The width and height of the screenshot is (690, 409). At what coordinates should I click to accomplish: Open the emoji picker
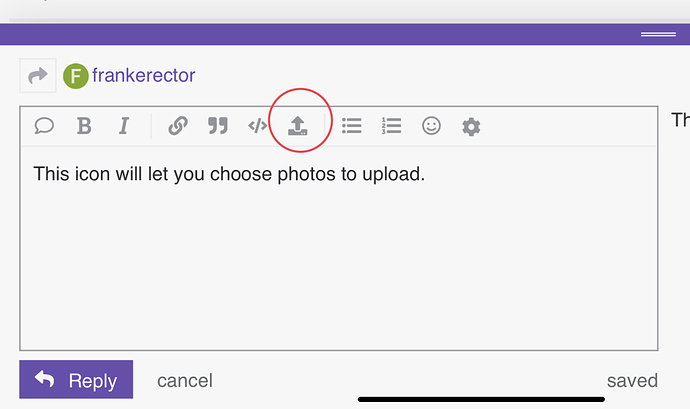[431, 126]
